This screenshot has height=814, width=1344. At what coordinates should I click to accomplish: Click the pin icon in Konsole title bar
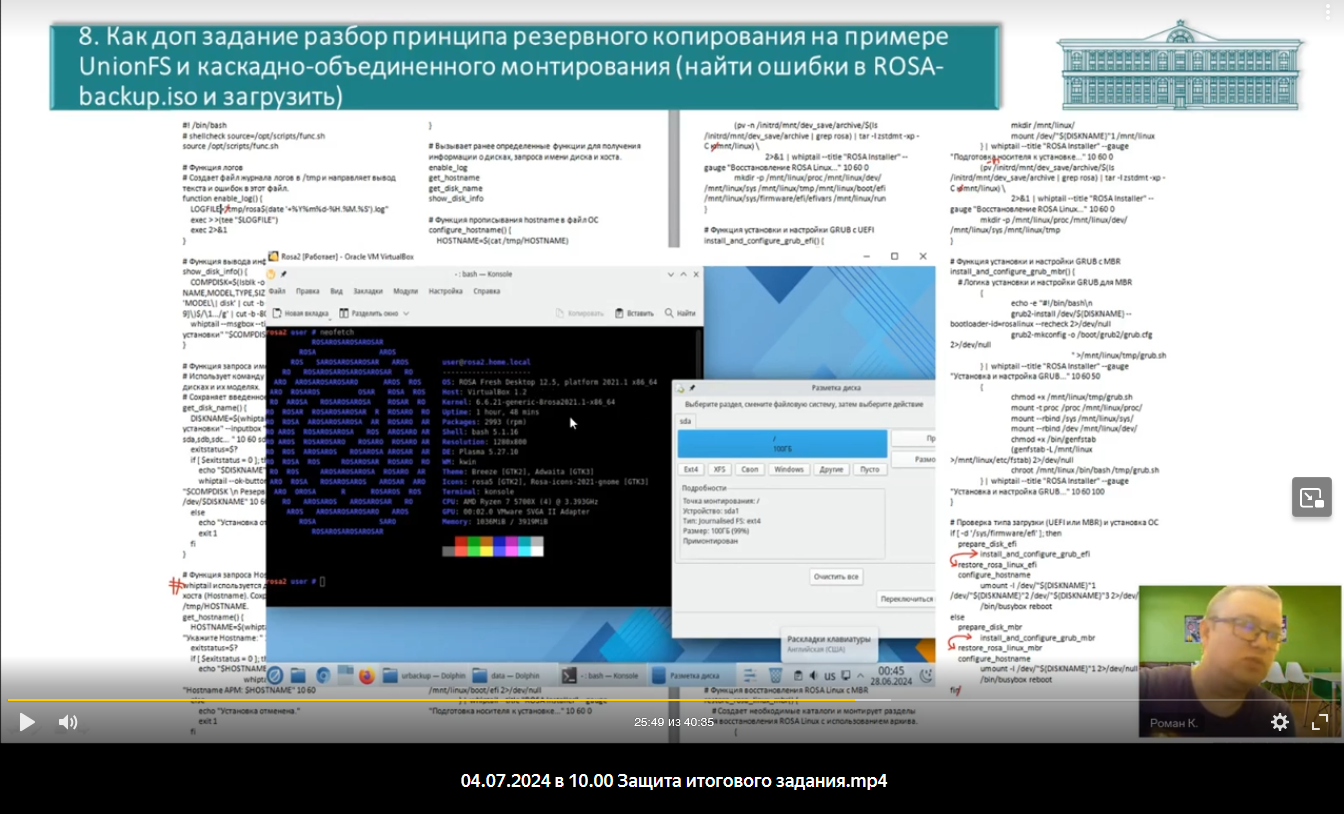point(283,274)
